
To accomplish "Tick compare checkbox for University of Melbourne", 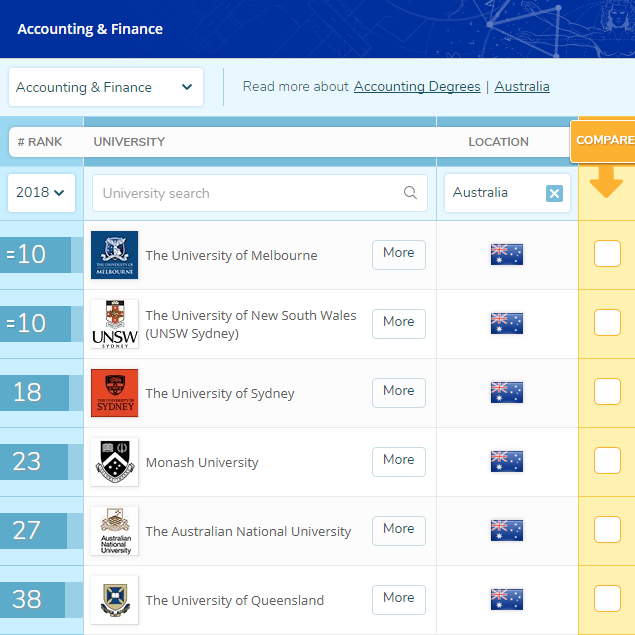I will (x=607, y=254).
